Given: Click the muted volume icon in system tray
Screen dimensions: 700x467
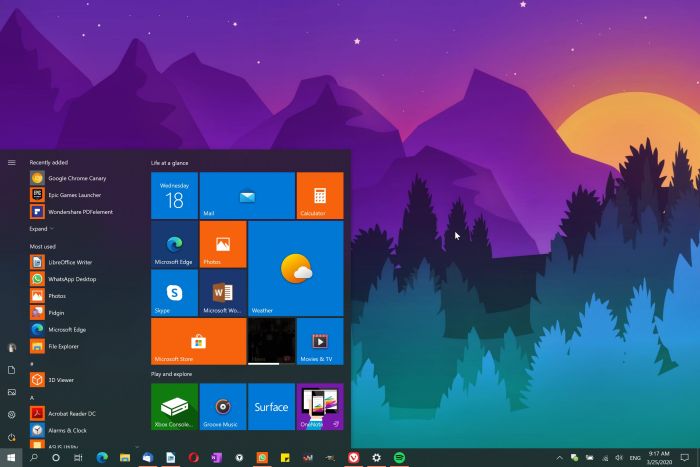Looking at the screenshot, I should 619,458.
